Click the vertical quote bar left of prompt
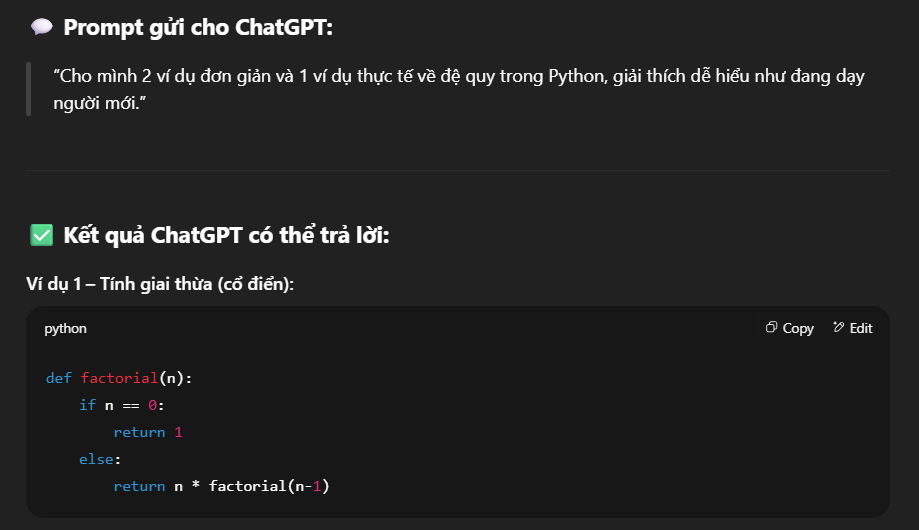The width and height of the screenshot is (919, 530). [x=28, y=89]
